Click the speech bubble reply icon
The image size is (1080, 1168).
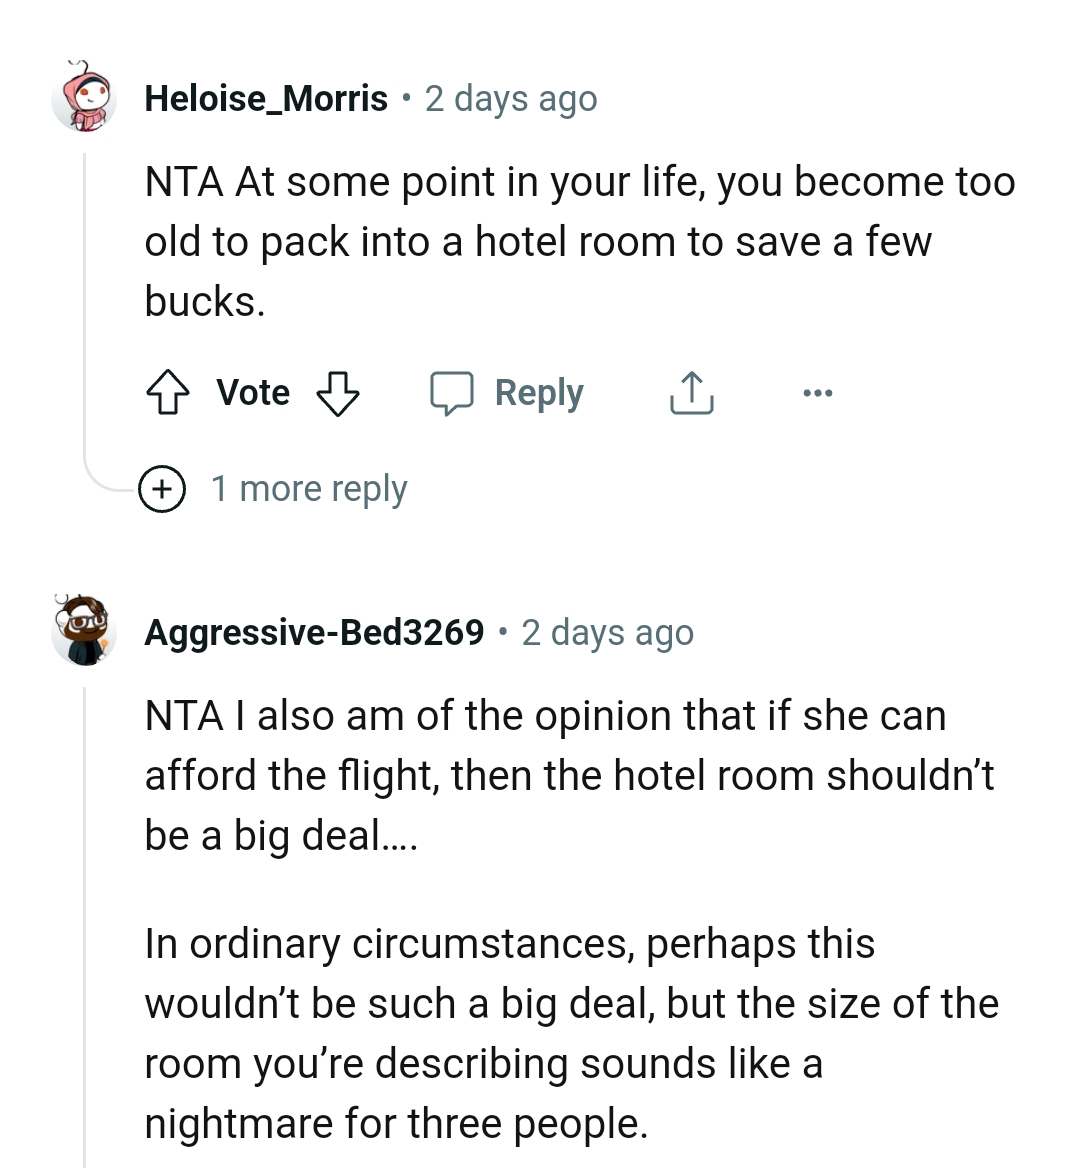click(x=452, y=393)
